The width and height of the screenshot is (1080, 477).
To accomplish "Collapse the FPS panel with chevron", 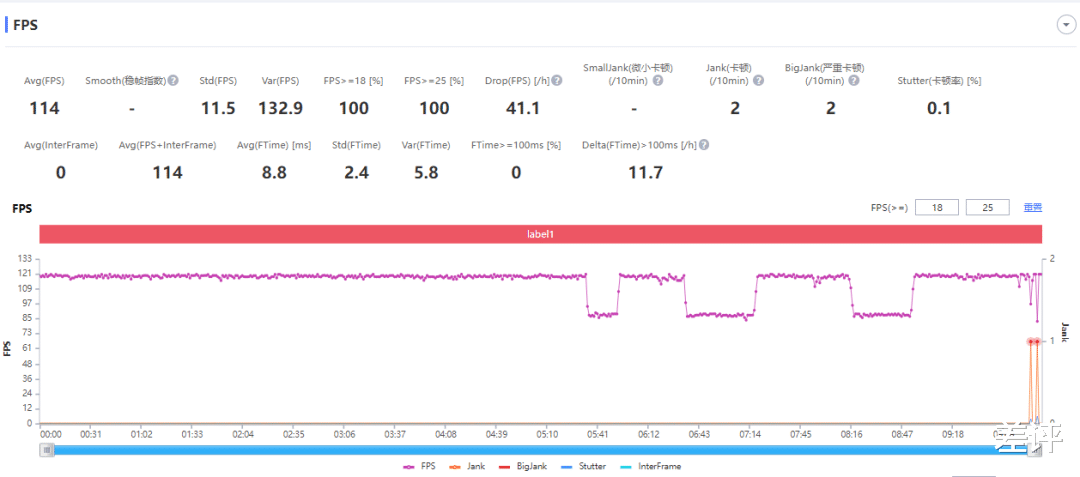I will pos(1065,25).
